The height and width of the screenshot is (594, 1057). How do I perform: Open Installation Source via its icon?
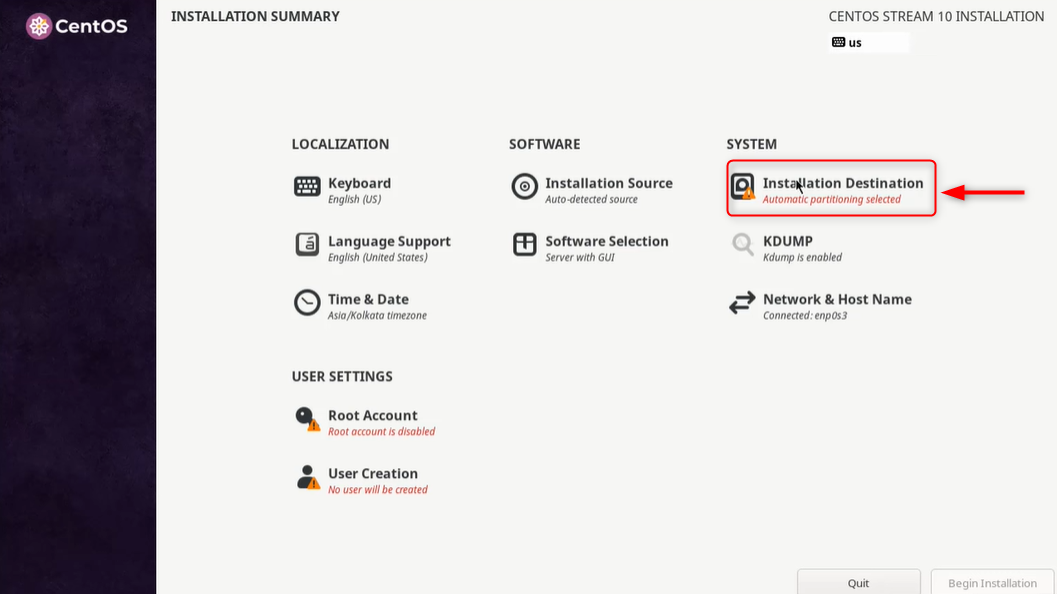[524, 186]
